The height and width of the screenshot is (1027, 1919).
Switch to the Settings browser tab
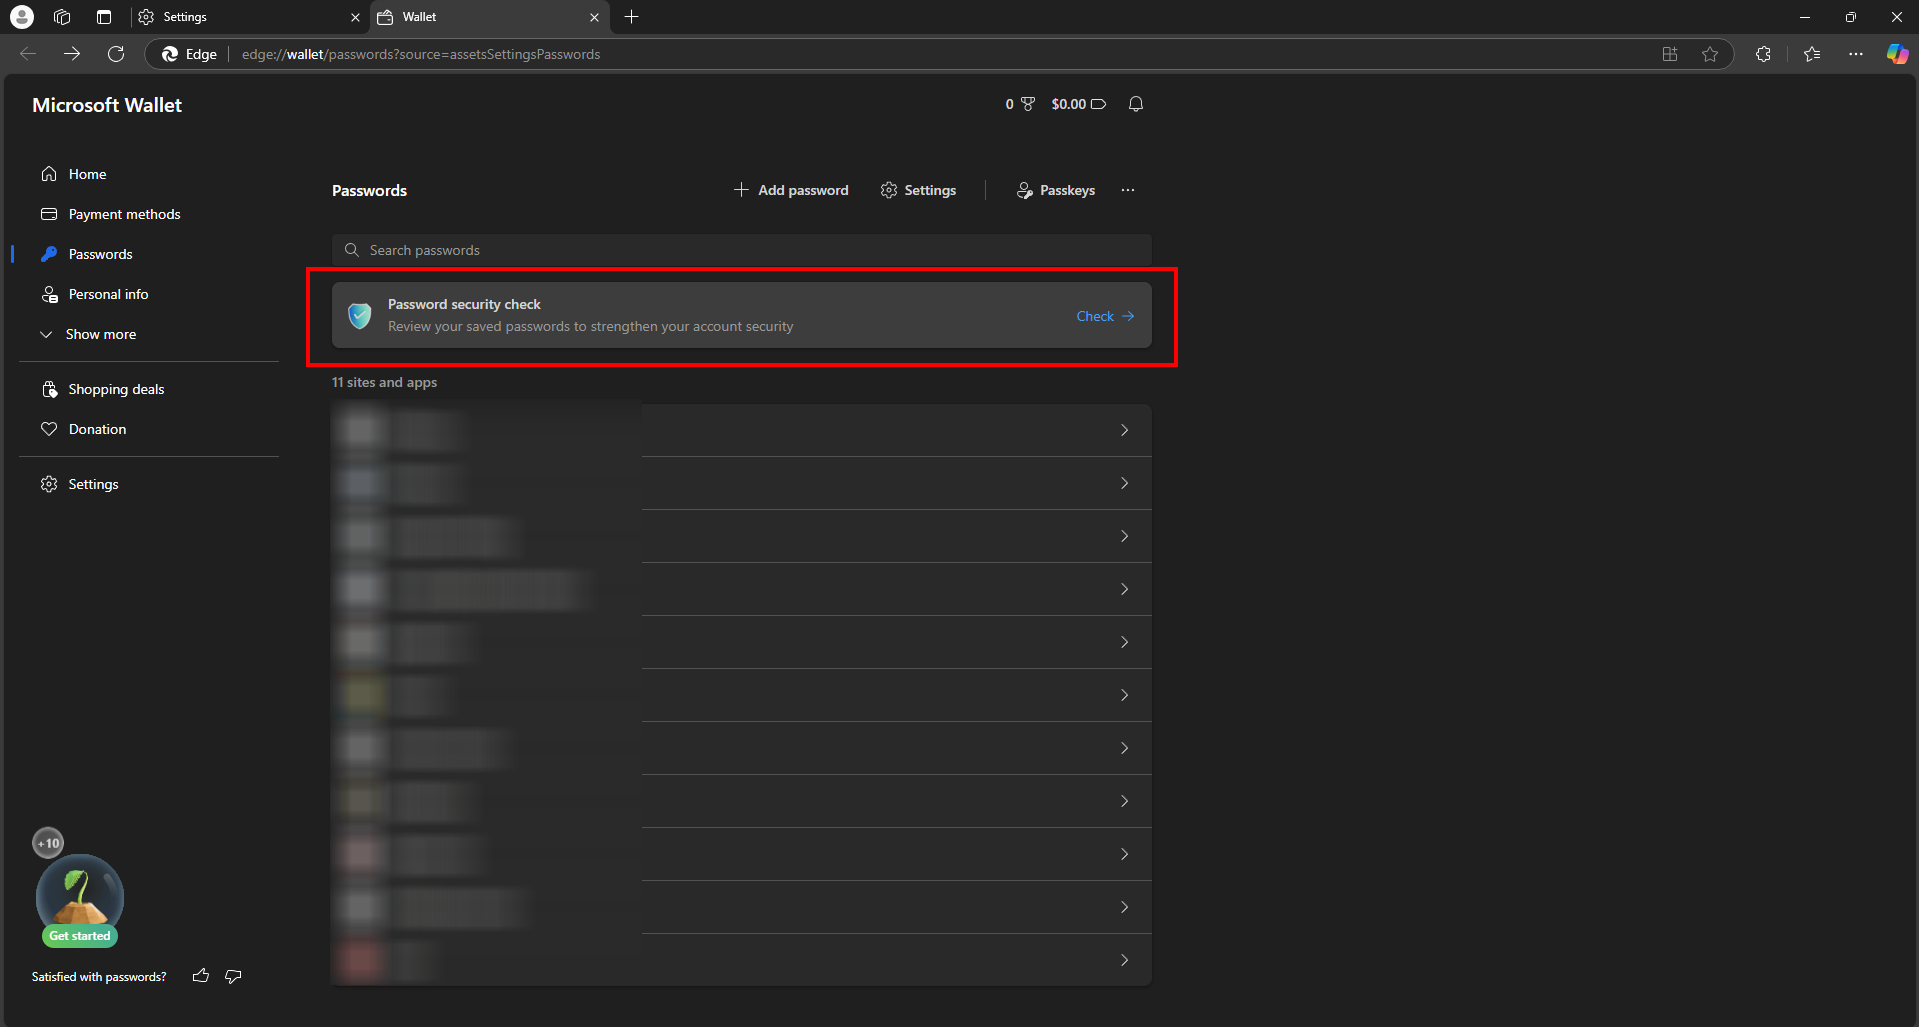tap(248, 17)
